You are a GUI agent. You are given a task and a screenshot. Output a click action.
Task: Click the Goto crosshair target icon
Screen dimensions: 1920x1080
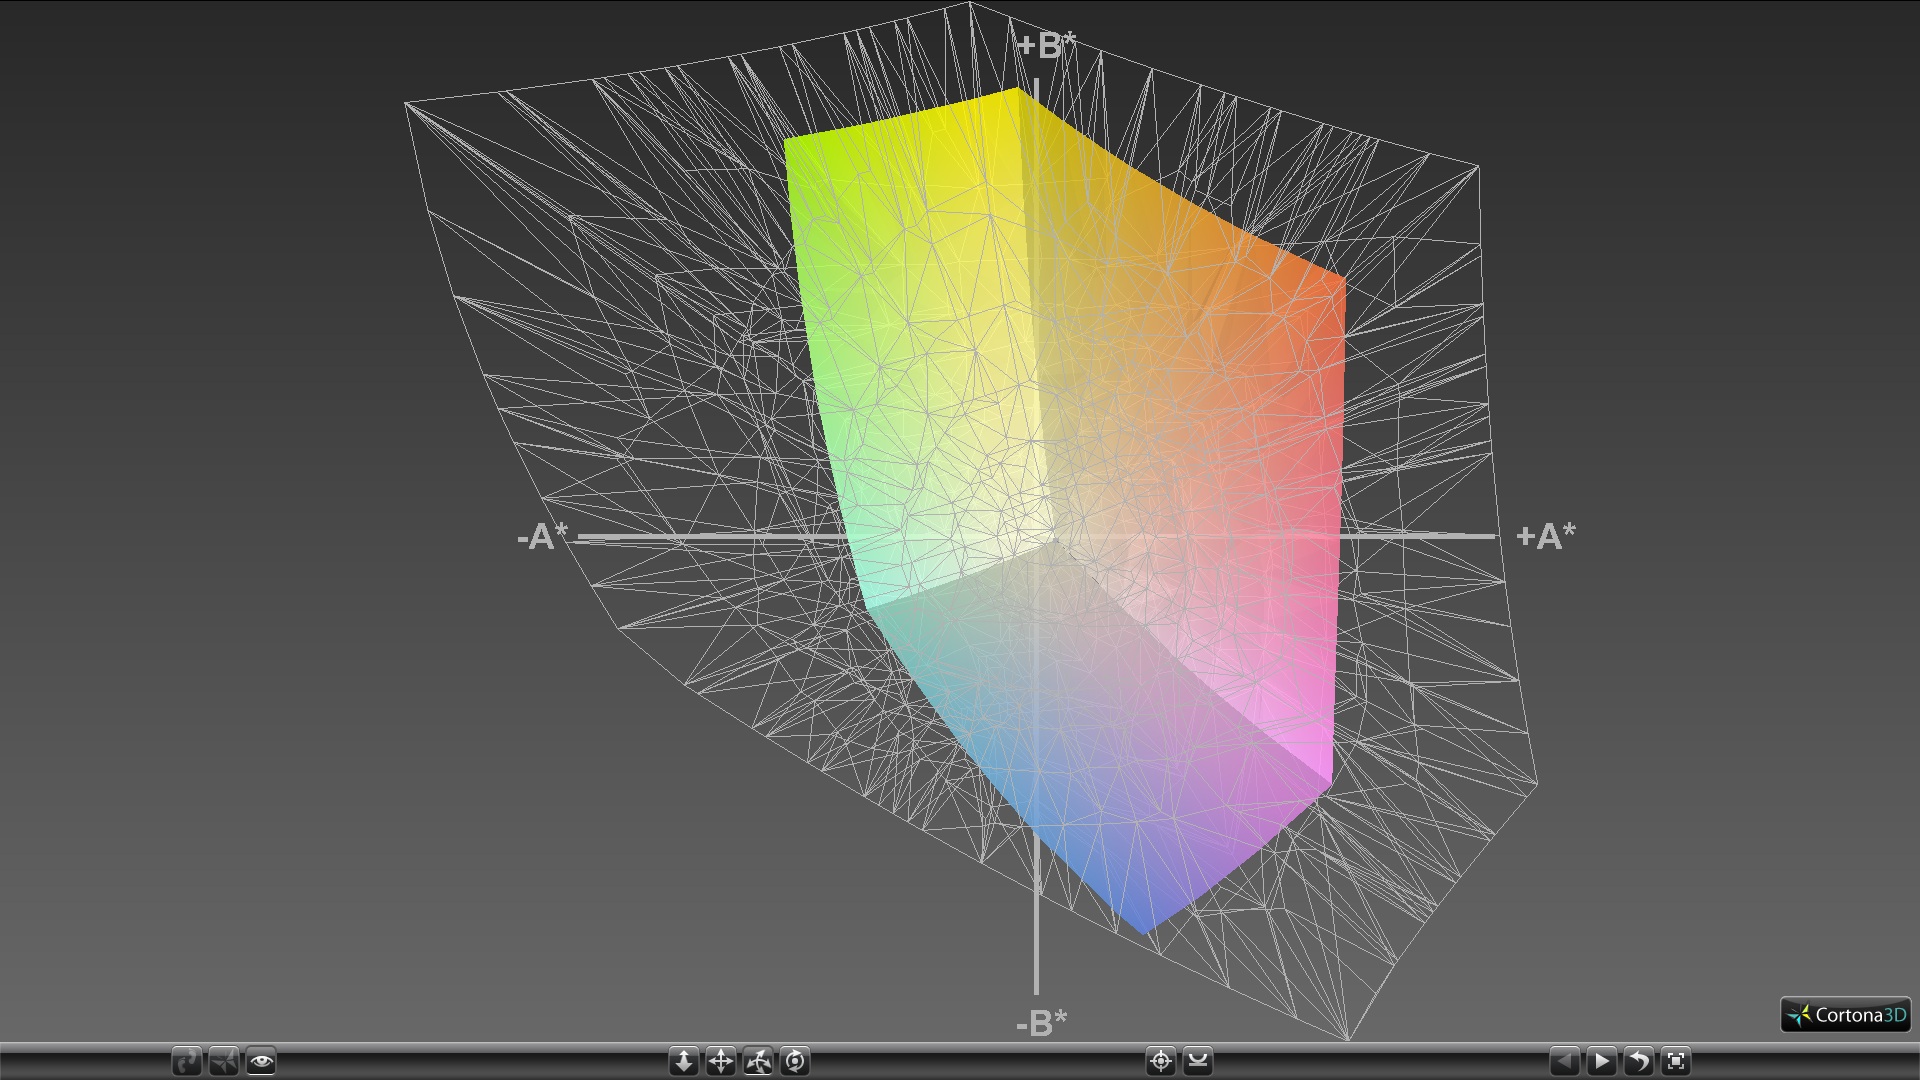click(1161, 1061)
